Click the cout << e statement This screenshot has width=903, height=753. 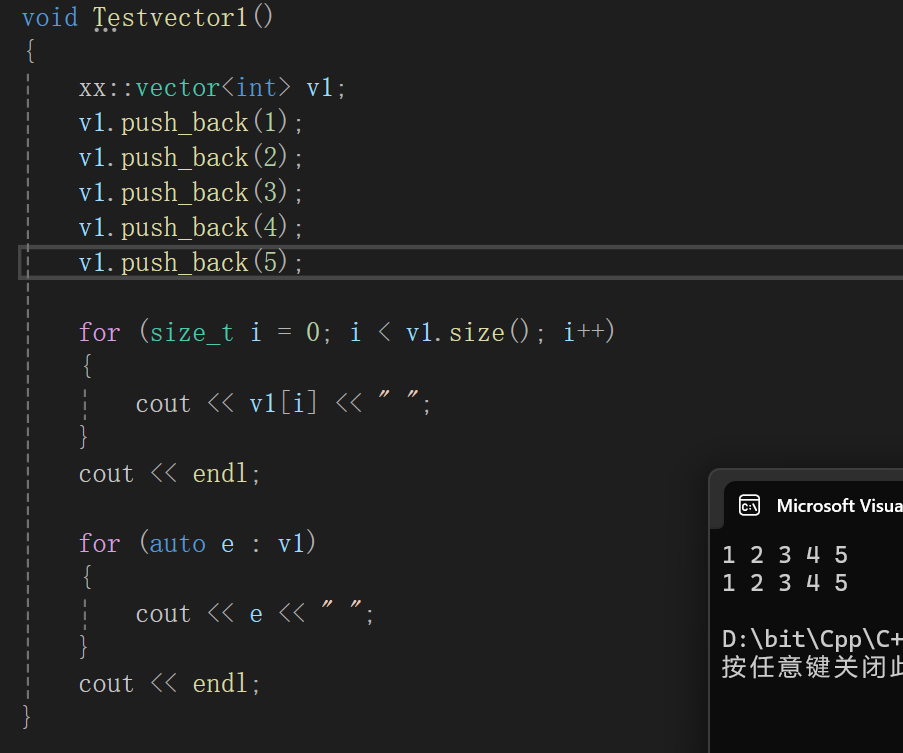[255, 613]
